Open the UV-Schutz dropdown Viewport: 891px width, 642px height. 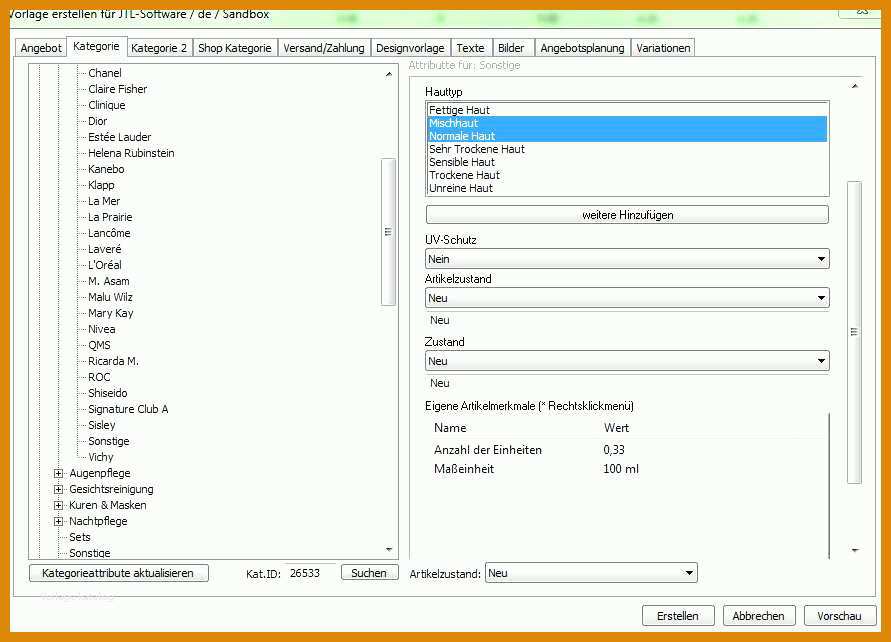(x=627, y=259)
